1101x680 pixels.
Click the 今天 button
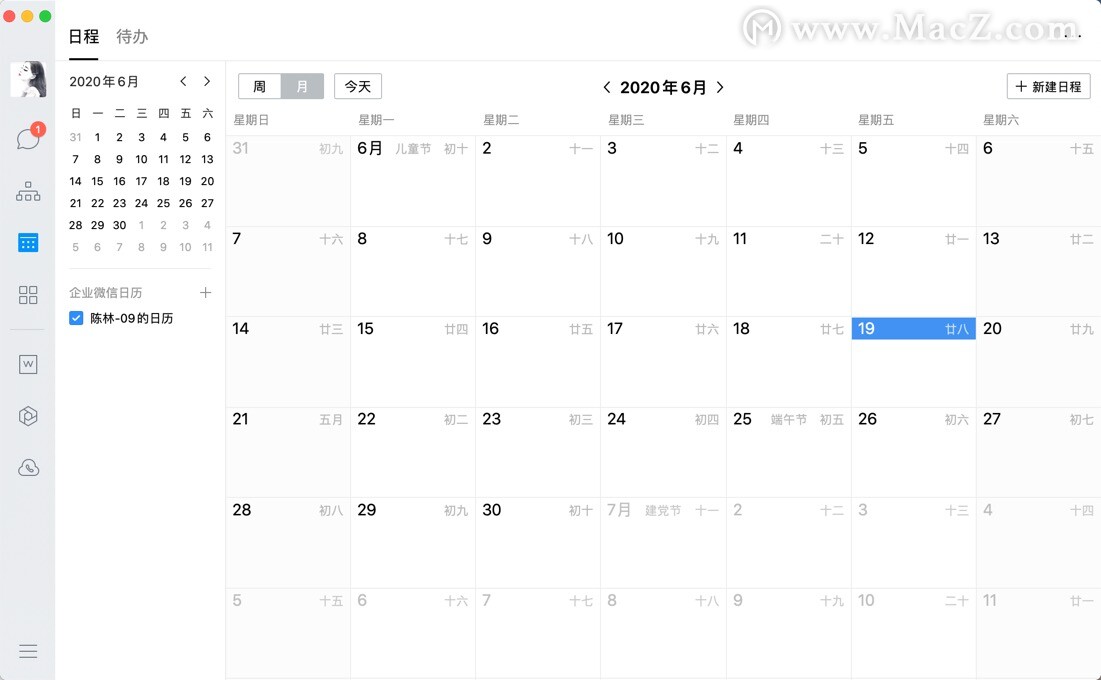[357, 86]
